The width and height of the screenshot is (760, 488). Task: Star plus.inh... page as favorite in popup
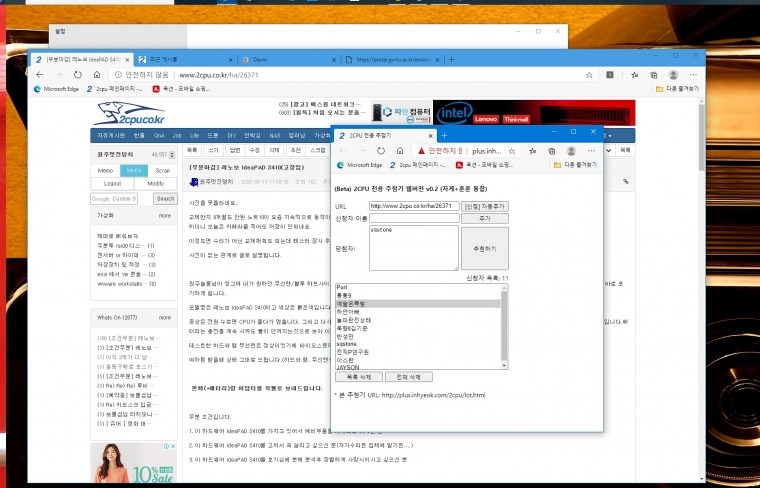(x=511, y=151)
